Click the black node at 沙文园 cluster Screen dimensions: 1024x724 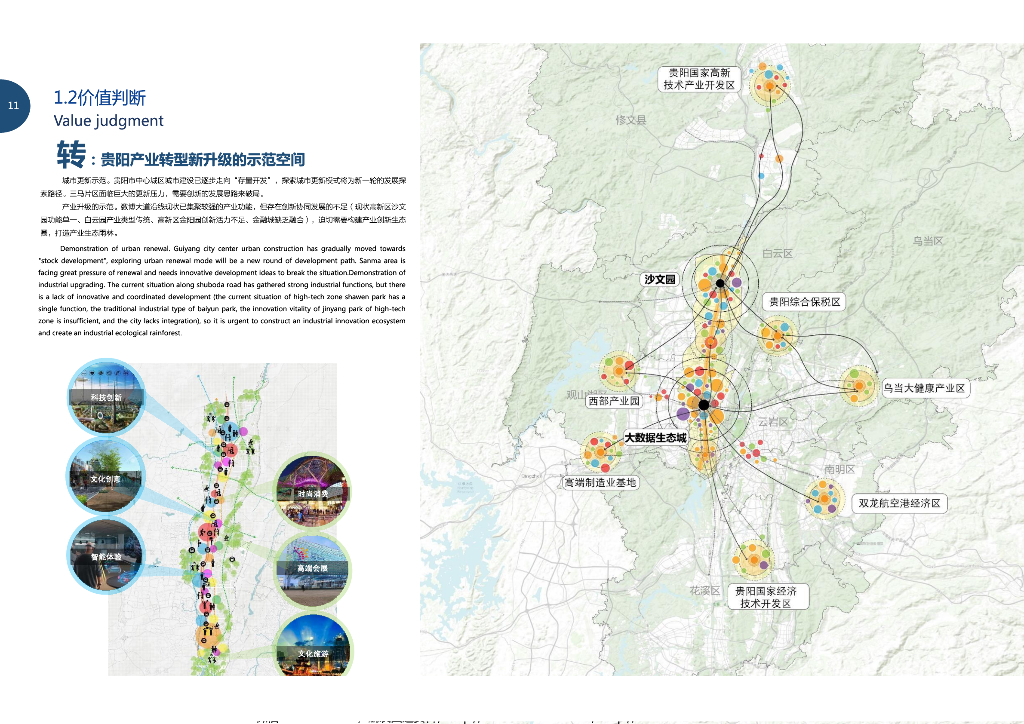(x=720, y=283)
